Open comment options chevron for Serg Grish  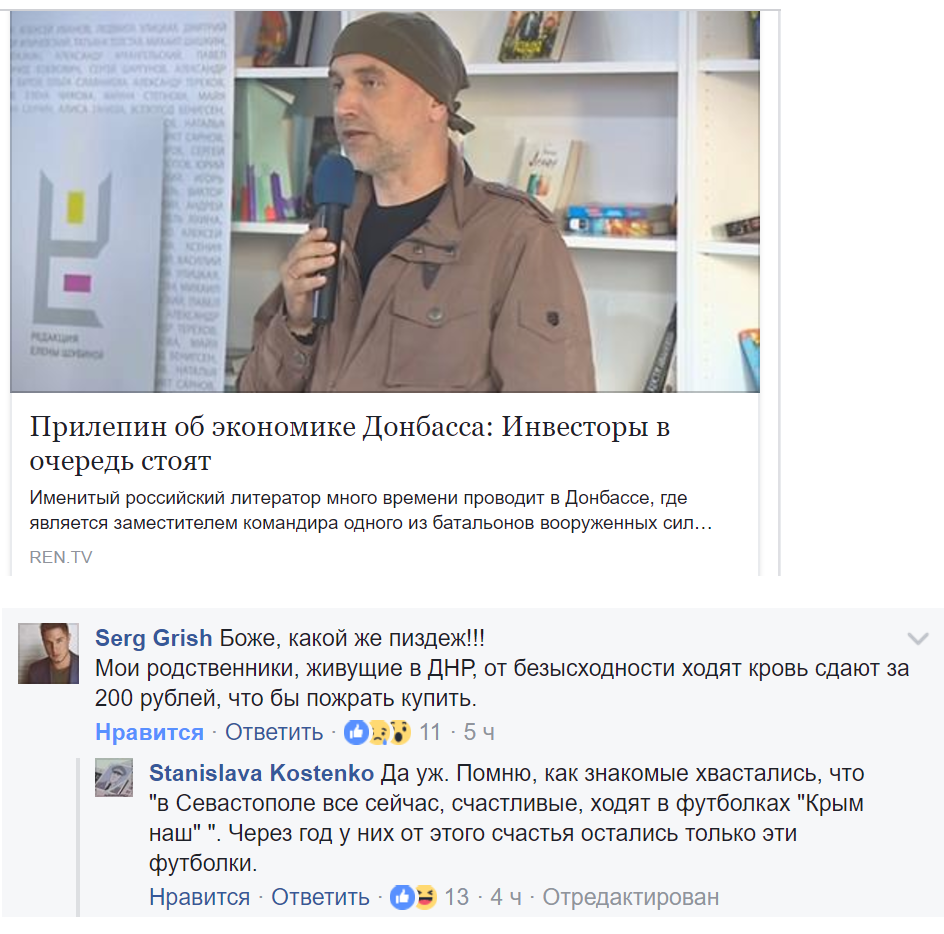coord(918,638)
